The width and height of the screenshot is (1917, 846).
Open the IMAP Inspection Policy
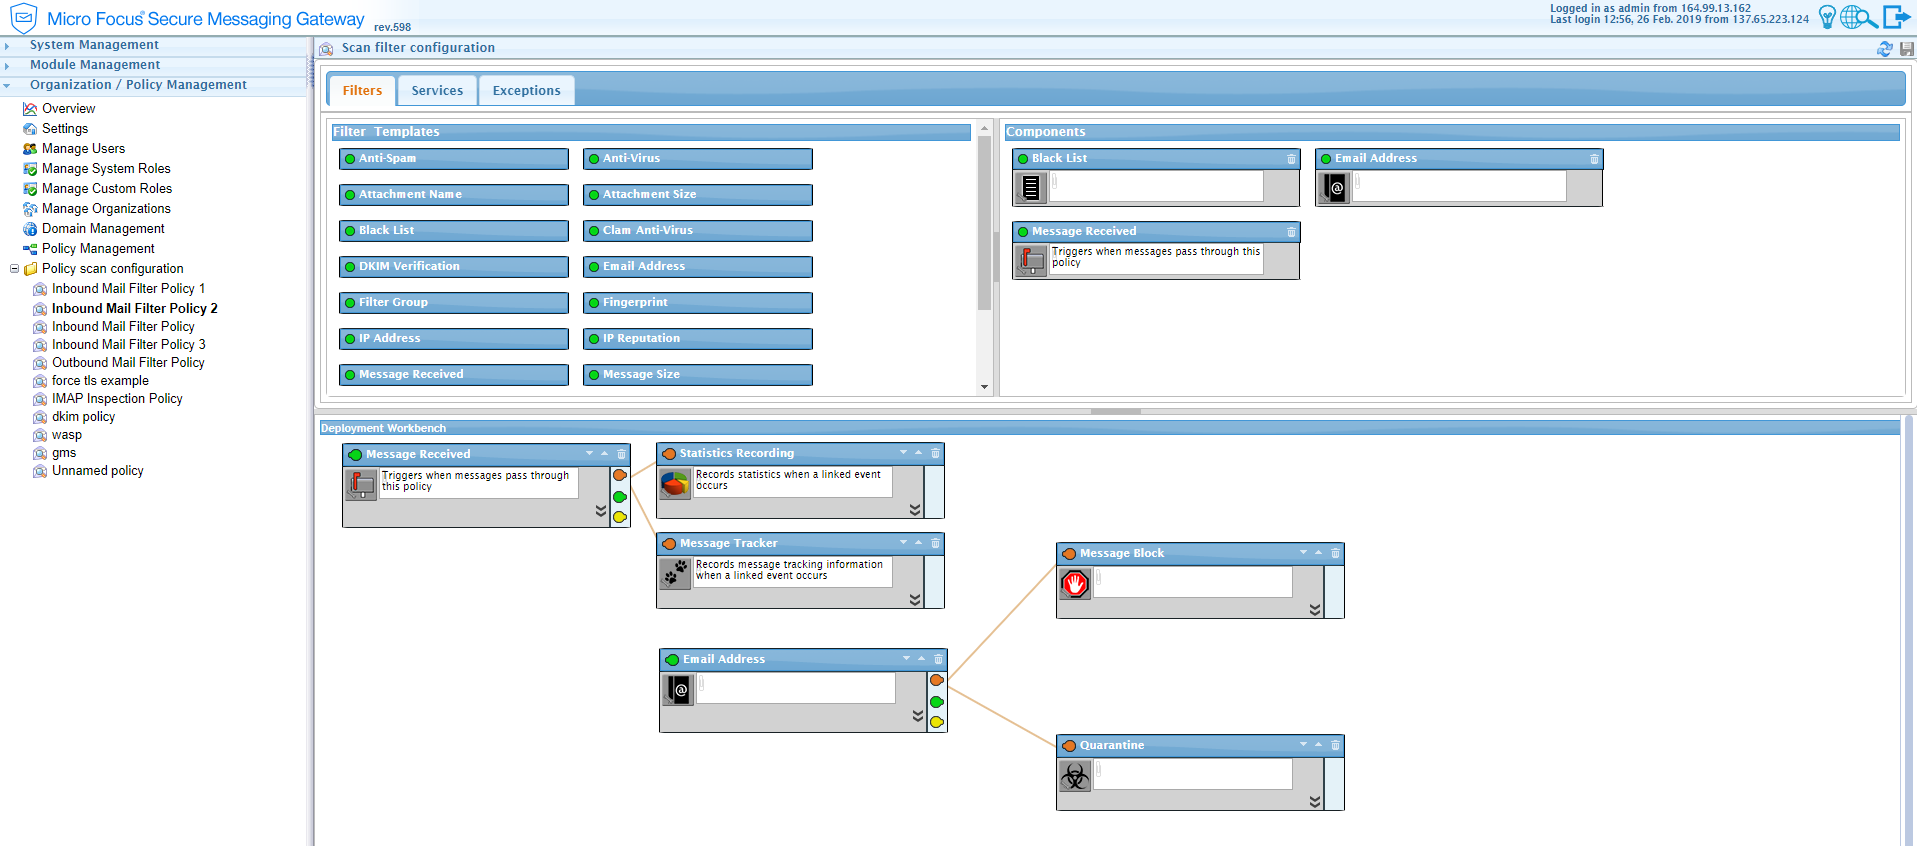[117, 398]
